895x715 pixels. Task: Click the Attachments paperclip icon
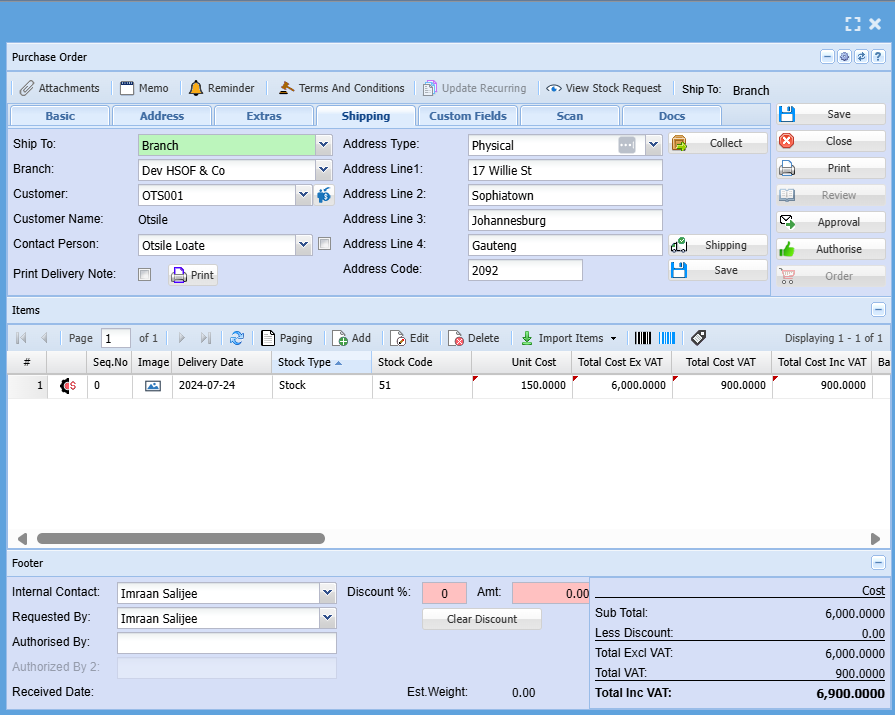click(x=27, y=88)
